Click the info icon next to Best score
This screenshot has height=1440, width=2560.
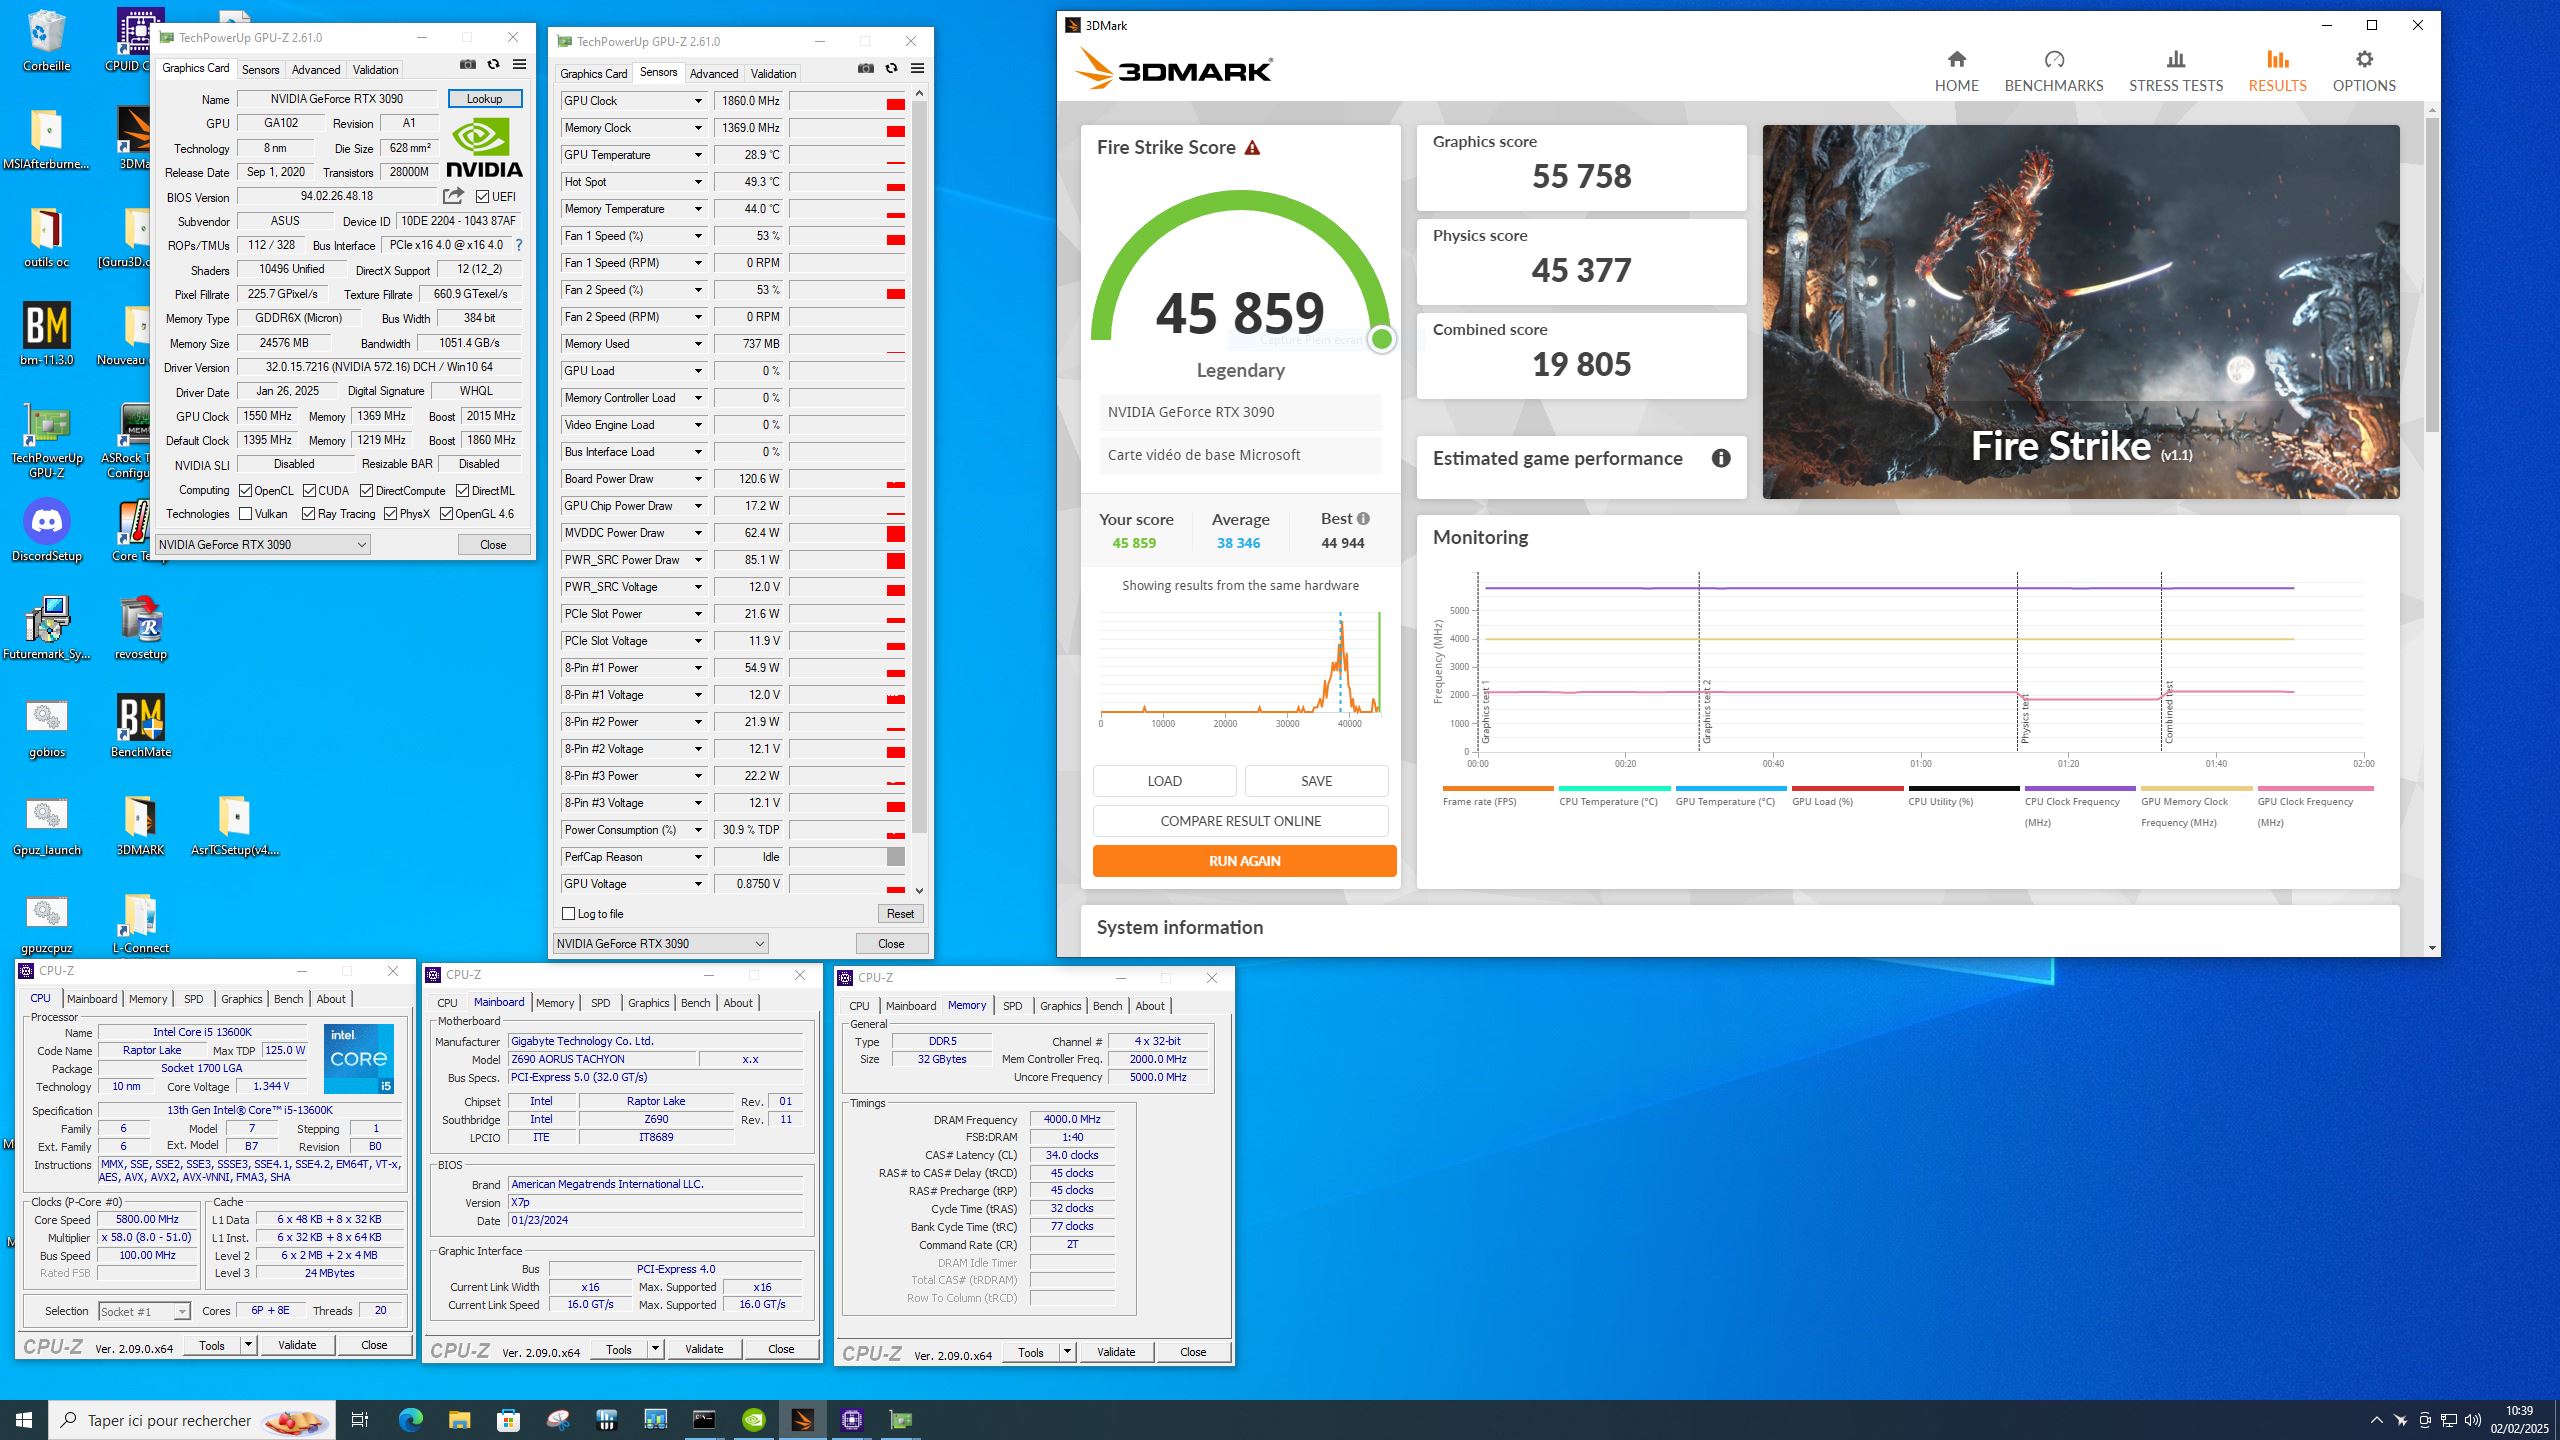1363,518
